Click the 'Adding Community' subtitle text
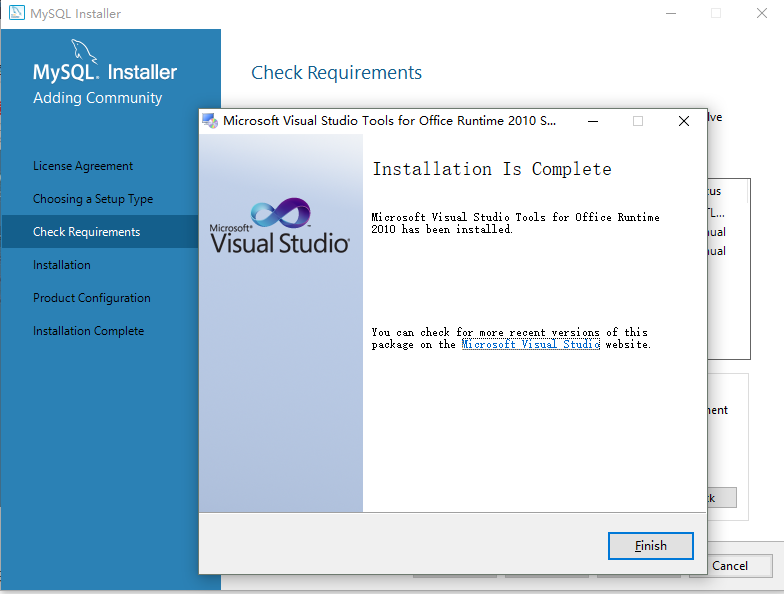The image size is (784, 594). click(98, 98)
